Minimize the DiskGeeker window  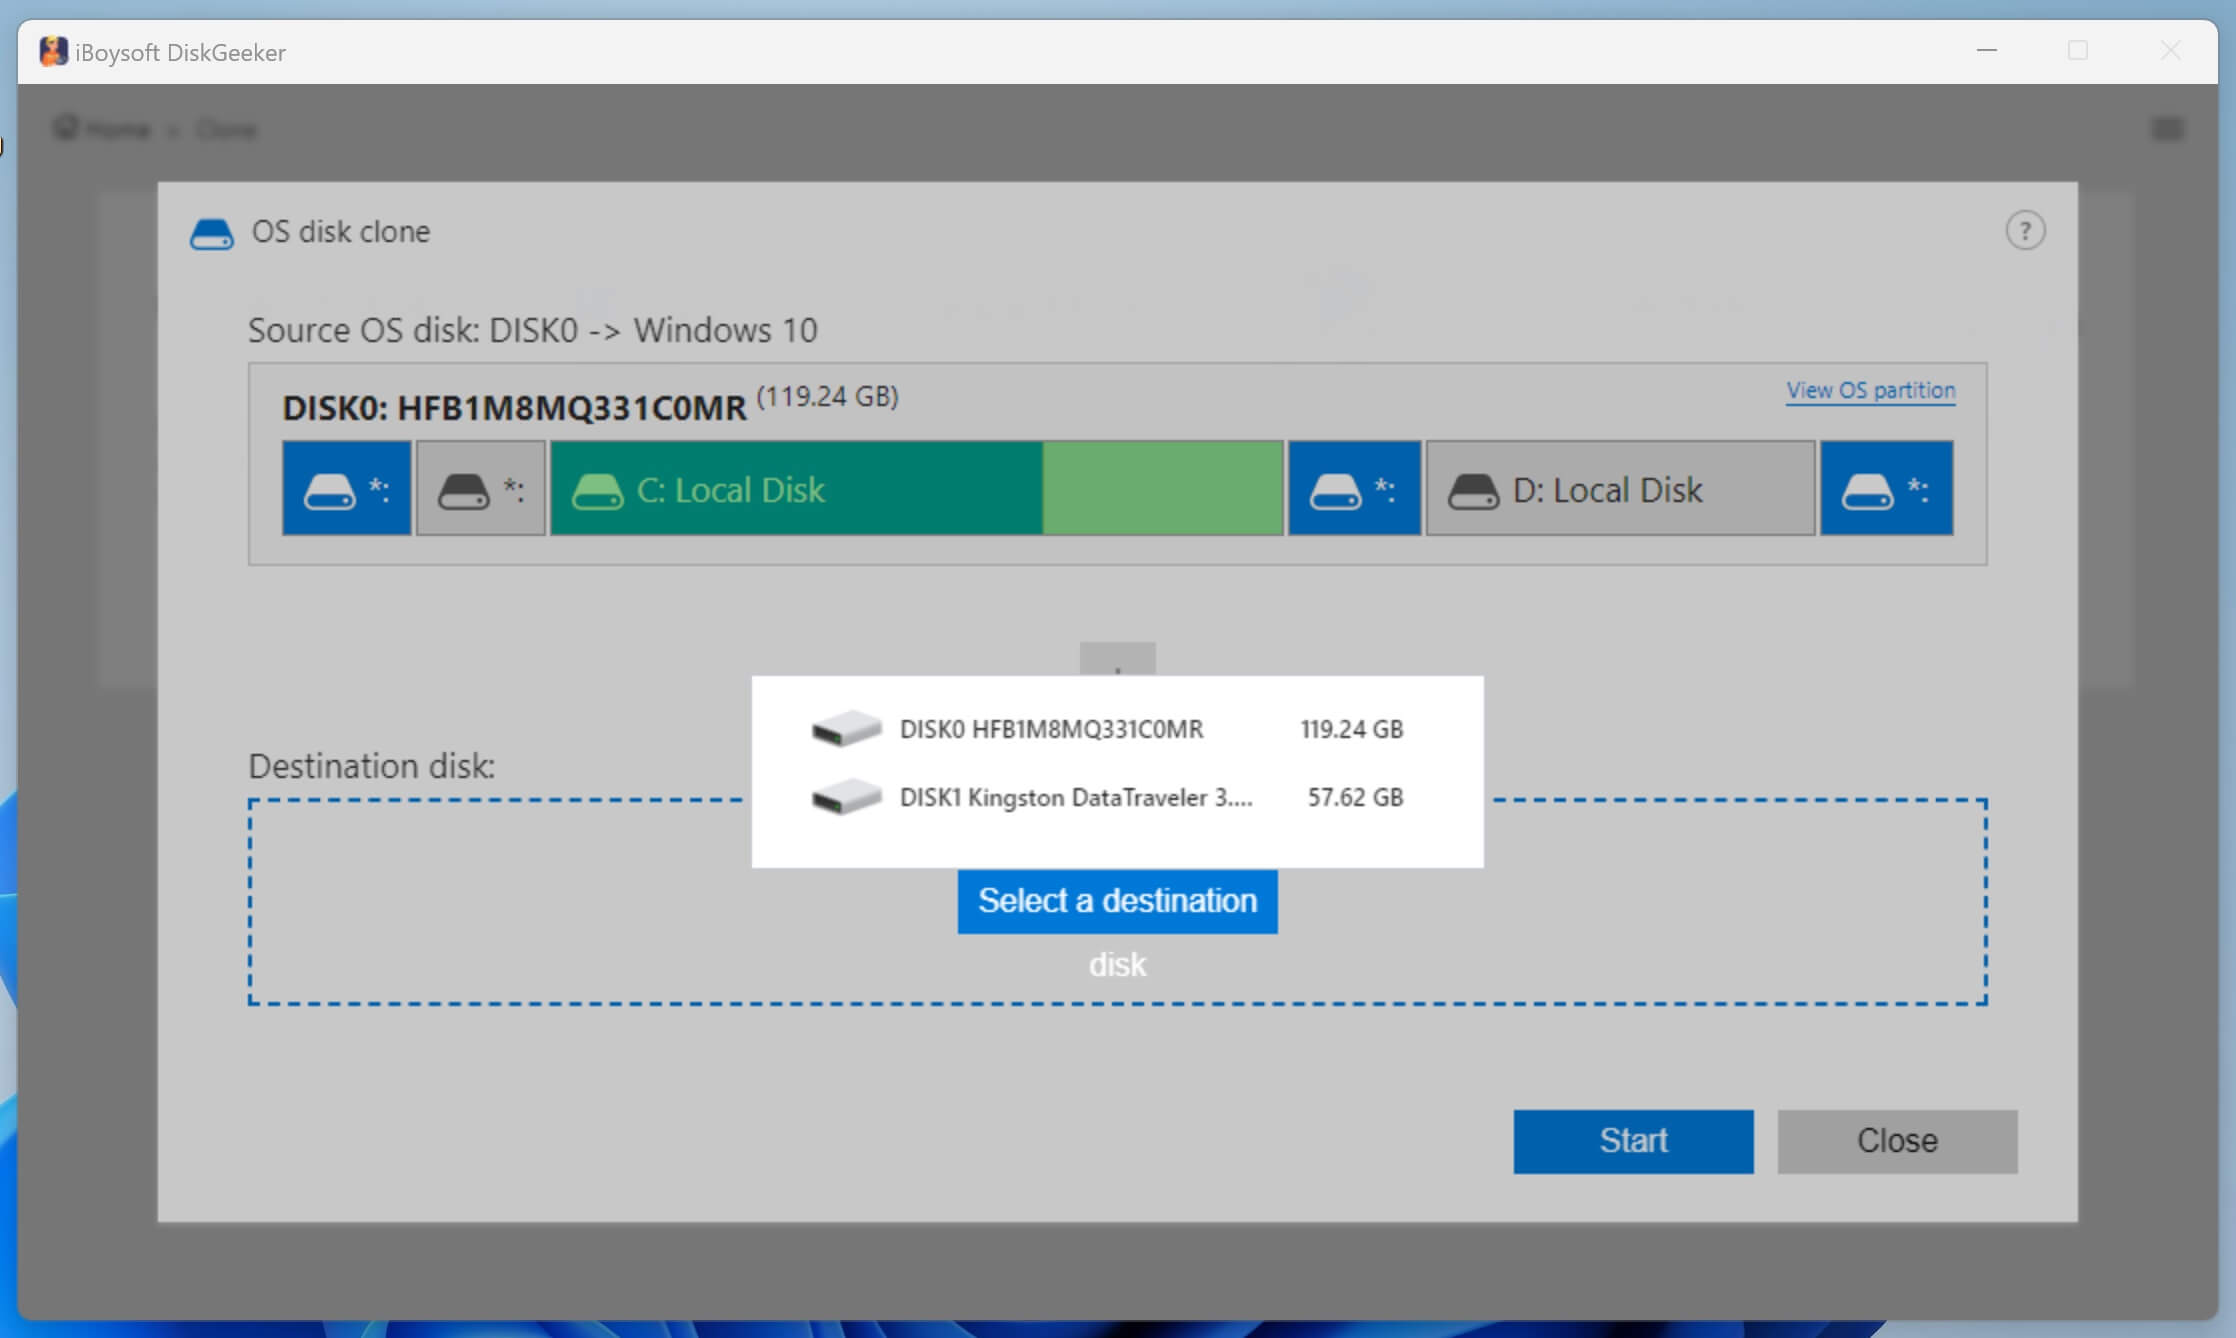(1987, 50)
